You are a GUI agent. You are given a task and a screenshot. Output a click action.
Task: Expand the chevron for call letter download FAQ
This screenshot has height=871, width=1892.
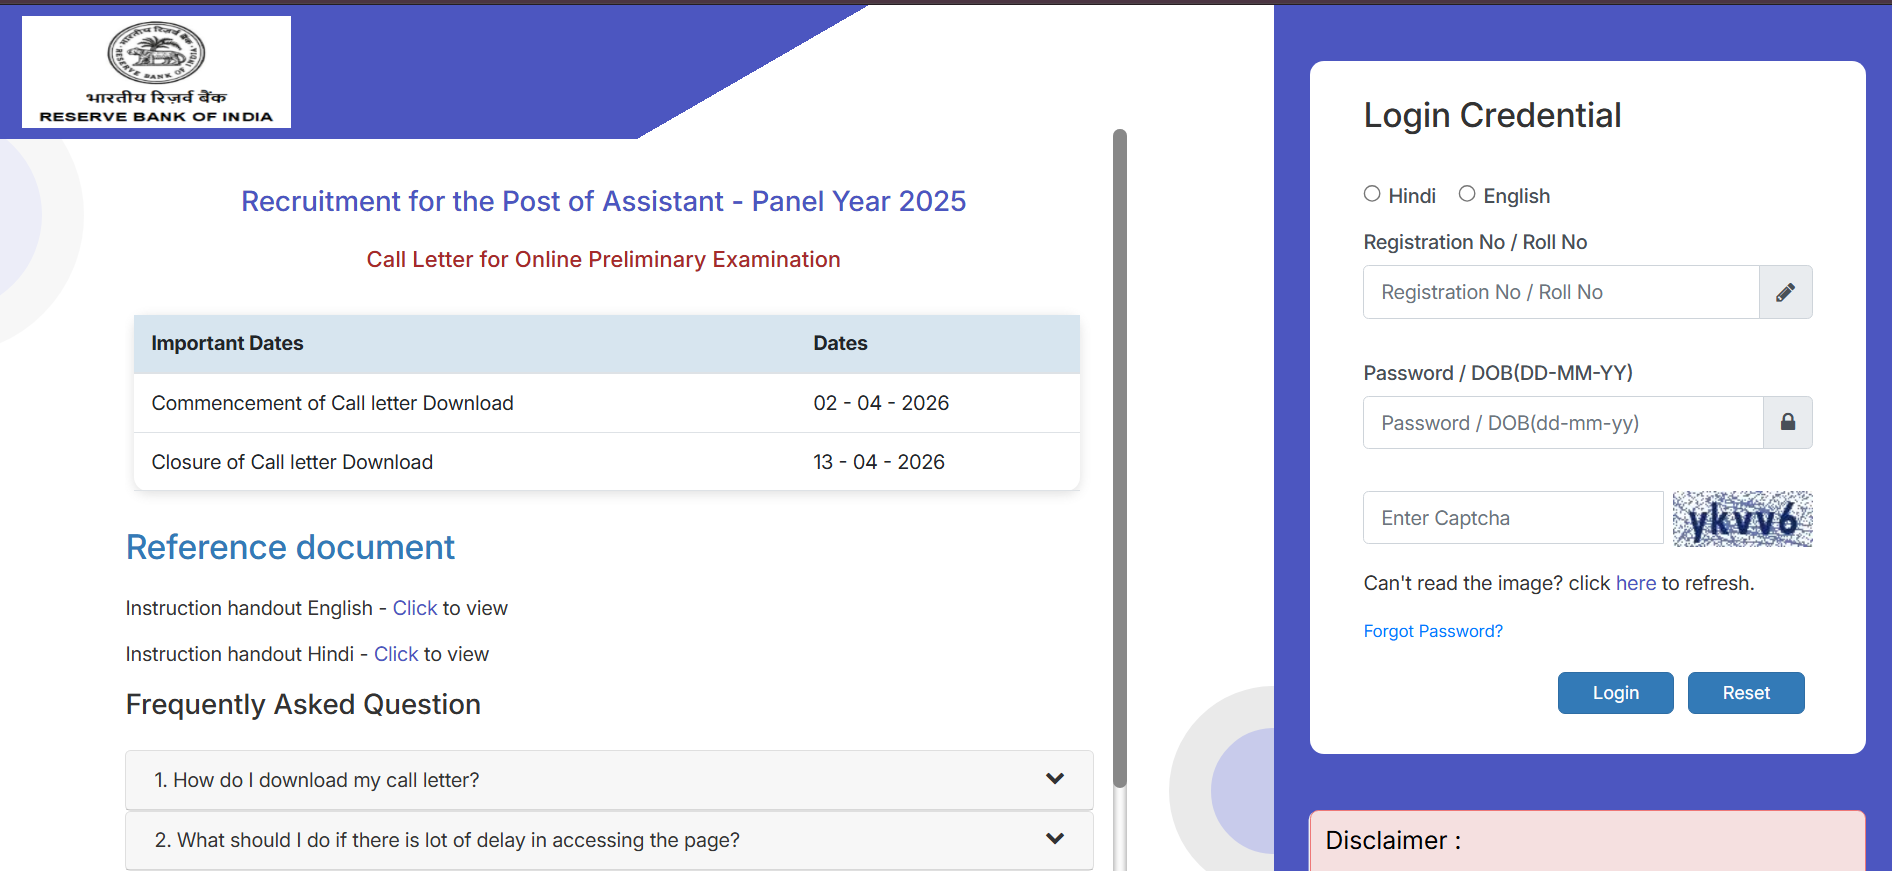pyautogui.click(x=1054, y=779)
